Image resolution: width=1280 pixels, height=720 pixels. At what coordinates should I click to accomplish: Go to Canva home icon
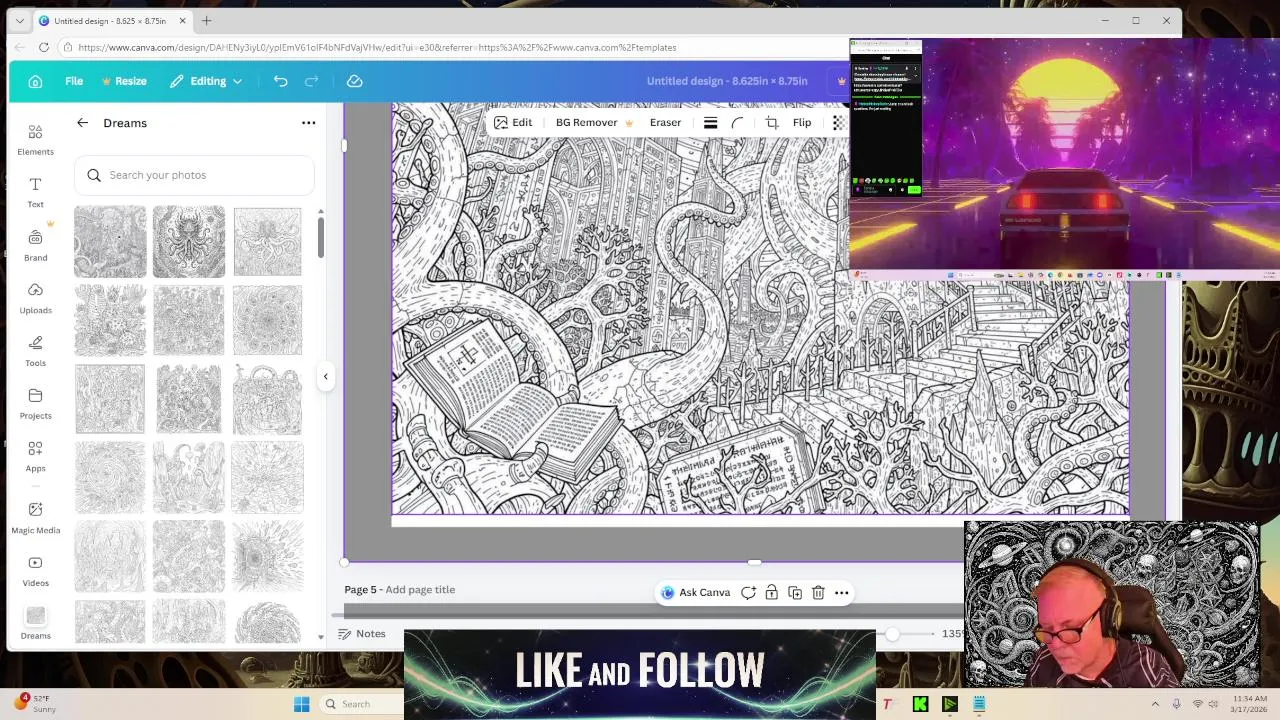(35, 81)
